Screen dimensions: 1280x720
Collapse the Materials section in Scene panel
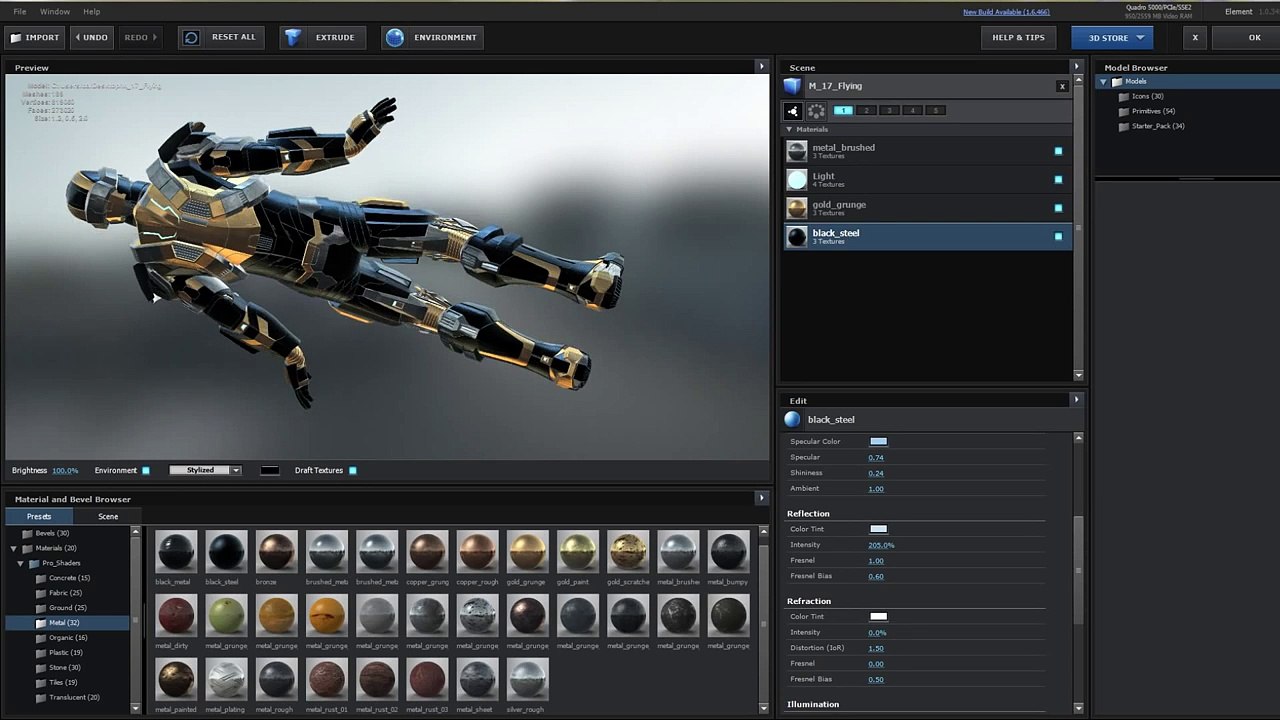pos(789,129)
